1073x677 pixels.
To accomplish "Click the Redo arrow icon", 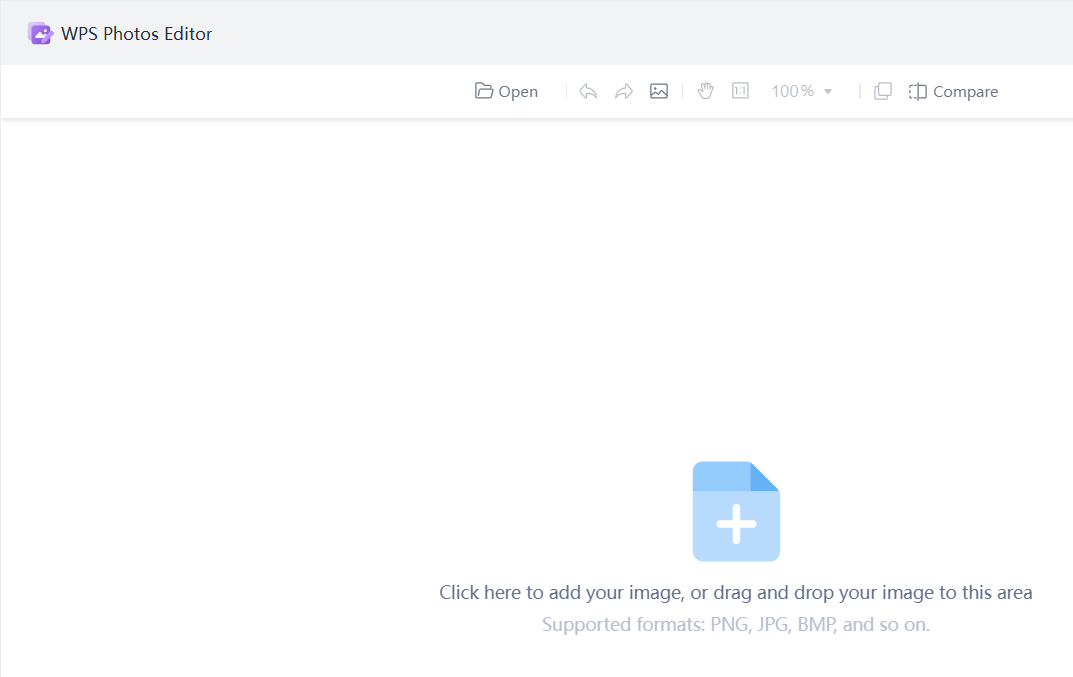I will (x=624, y=90).
